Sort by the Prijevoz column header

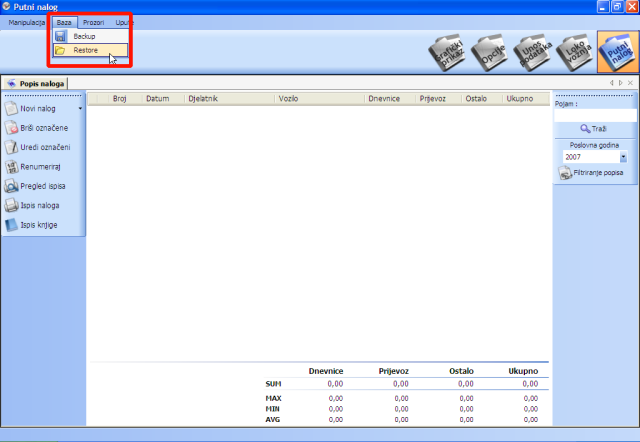point(438,99)
